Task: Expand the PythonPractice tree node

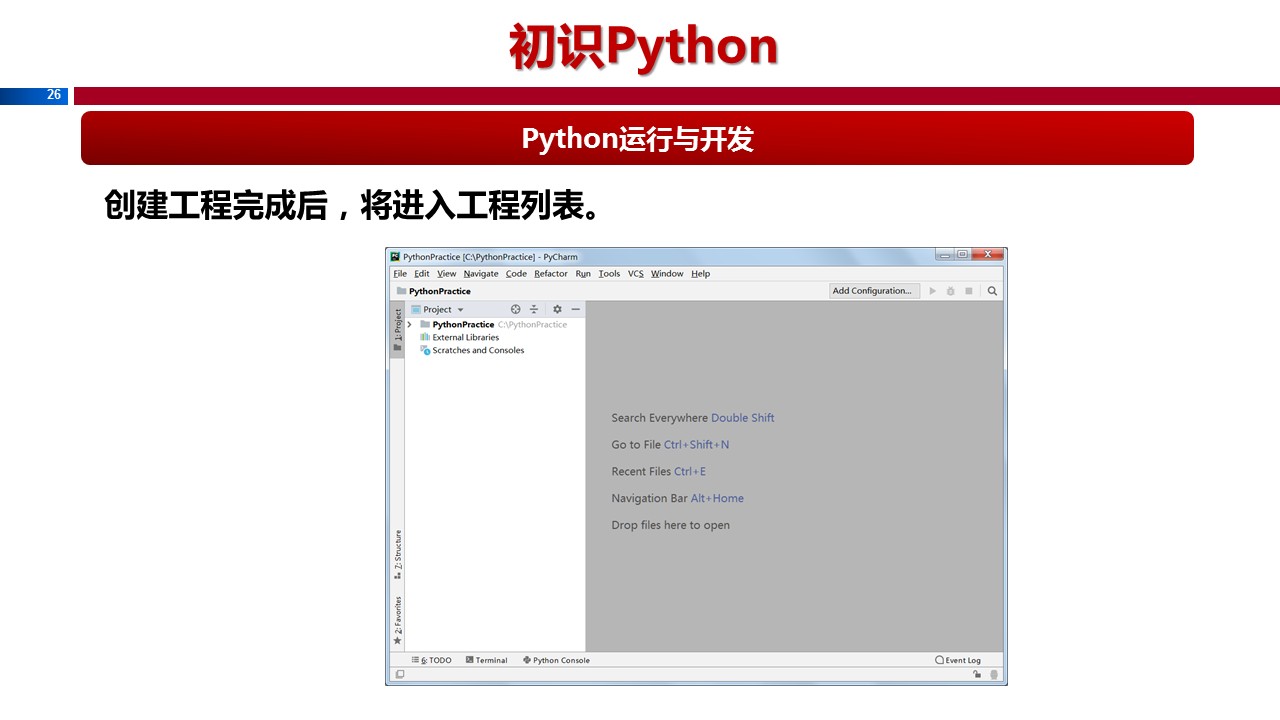Action: pos(410,324)
